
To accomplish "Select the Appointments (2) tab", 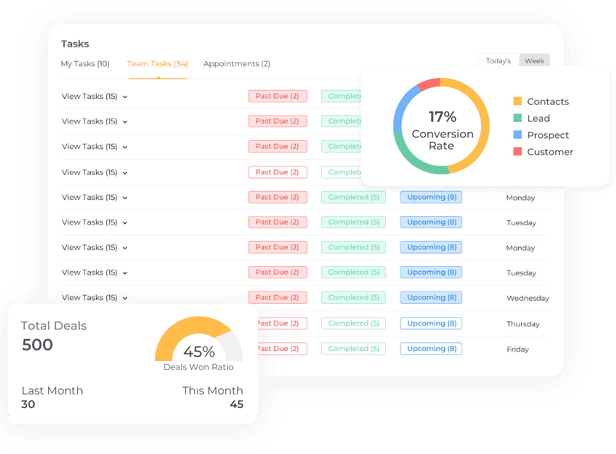I will point(236,64).
